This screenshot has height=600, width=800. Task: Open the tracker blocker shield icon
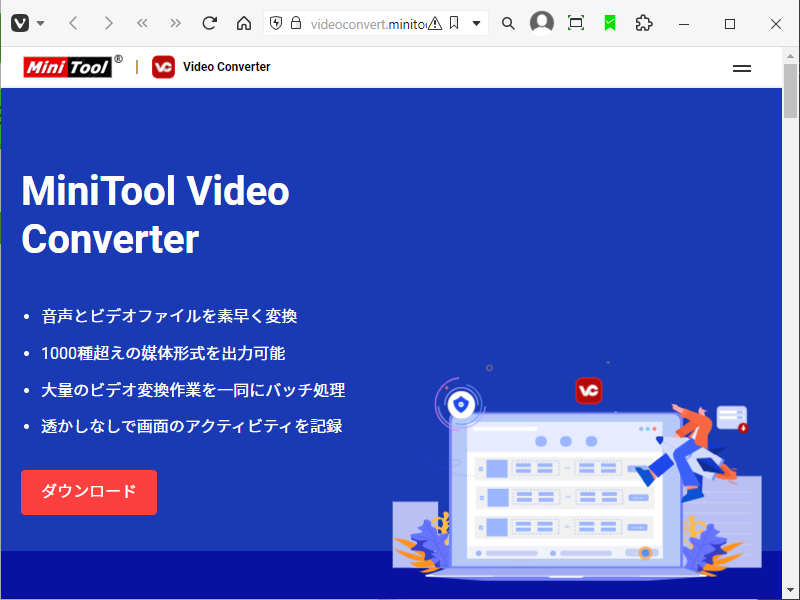point(276,23)
